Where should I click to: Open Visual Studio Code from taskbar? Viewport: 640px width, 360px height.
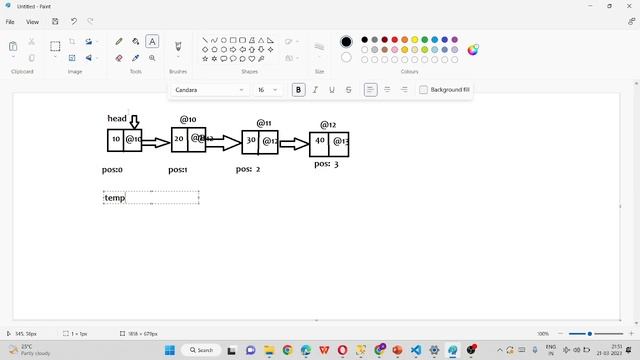tap(416, 350)
